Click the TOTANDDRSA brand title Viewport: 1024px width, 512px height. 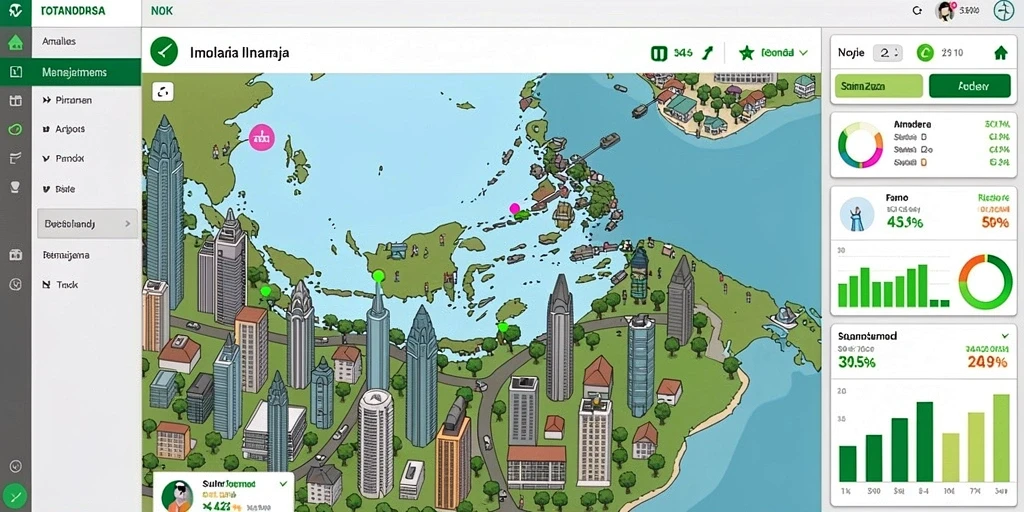click(73, 11)
